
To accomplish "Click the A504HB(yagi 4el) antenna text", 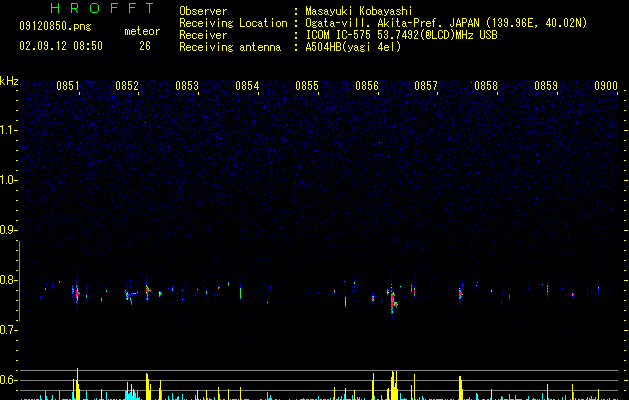I will [353, 47].
